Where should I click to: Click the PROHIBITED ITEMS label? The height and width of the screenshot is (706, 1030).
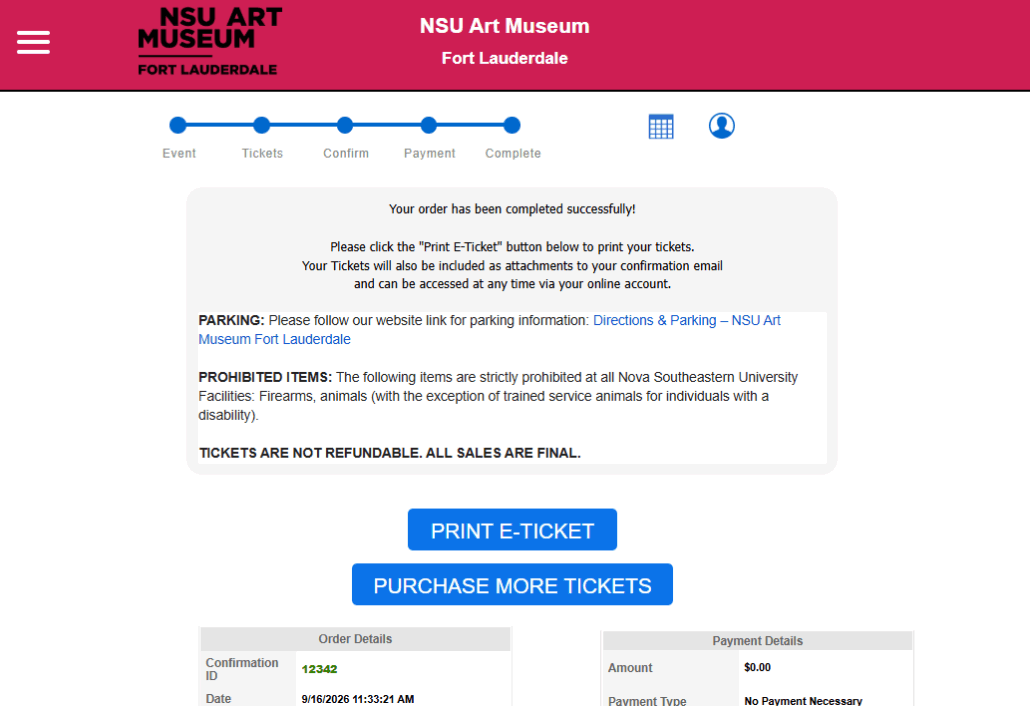(265, 377)
